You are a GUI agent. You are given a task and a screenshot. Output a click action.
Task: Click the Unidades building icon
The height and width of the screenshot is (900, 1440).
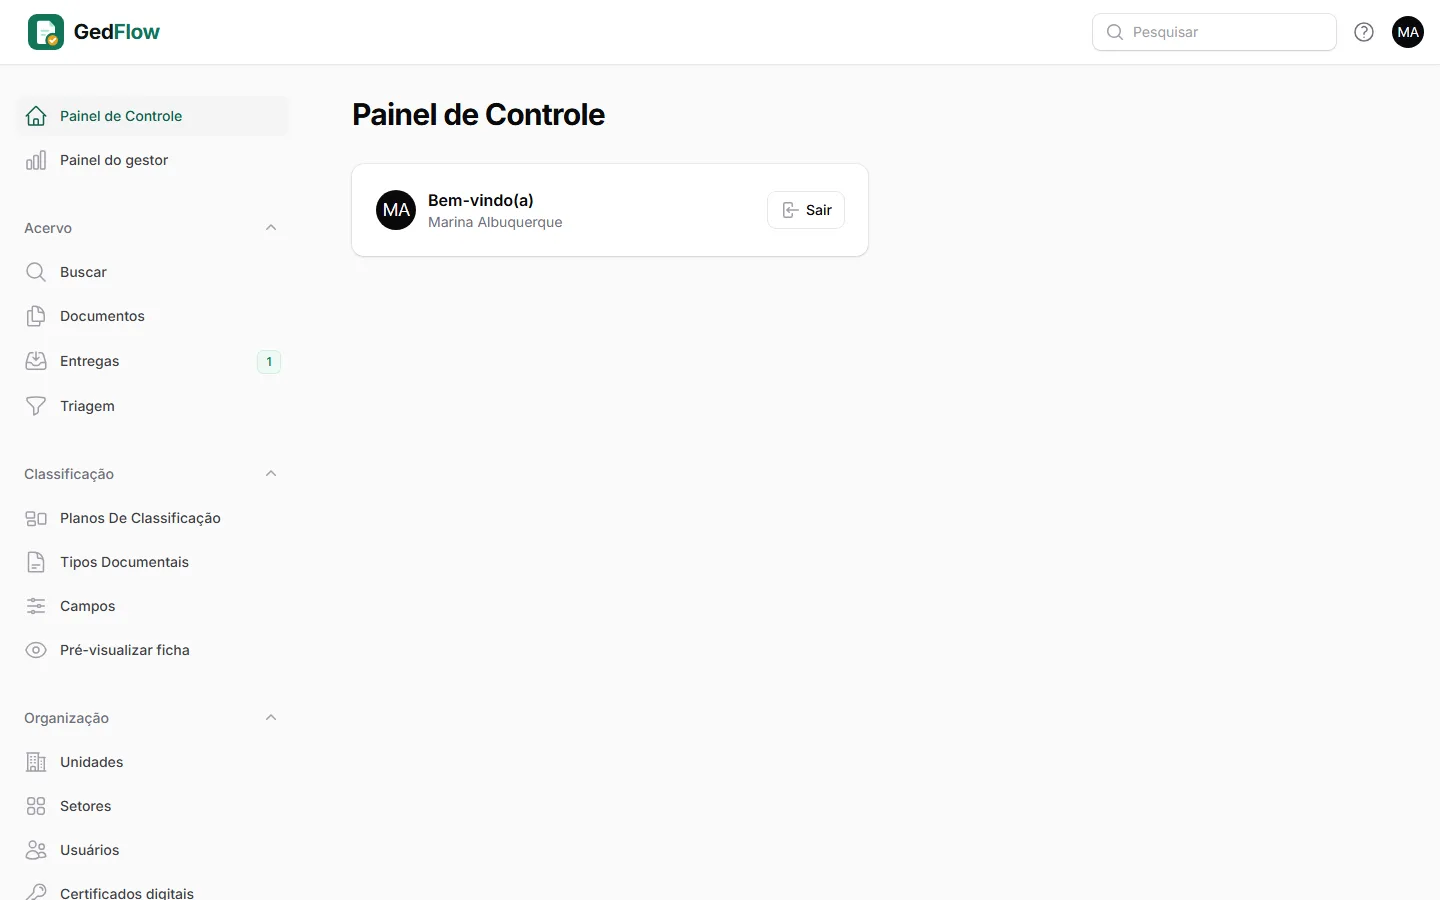click(36, 762)
